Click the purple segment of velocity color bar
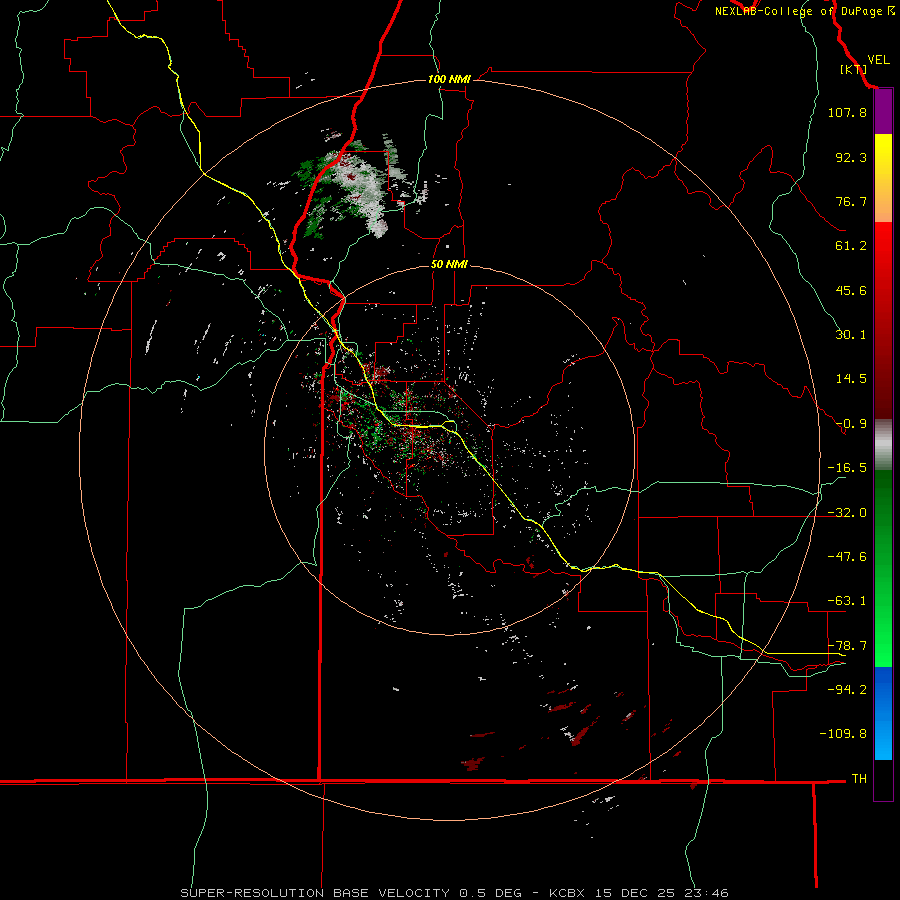Image resolution: width=900 pixels, height=900 pixels. point(883,112)
